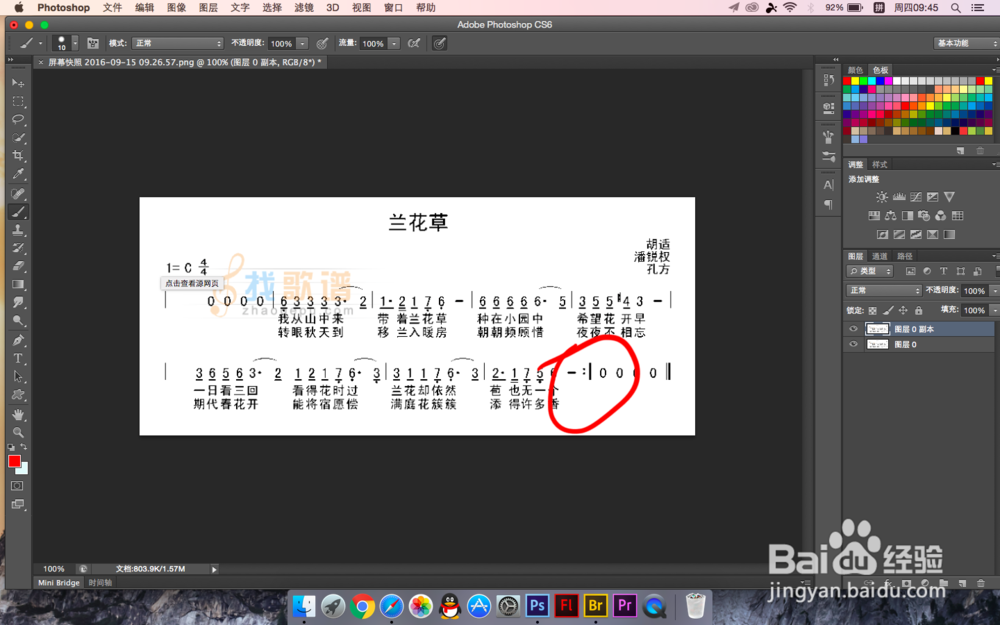The width and height of the screenshot is (1000, 625).
Task: Open the layer filter 类型 dropdown
Action: 871,271
